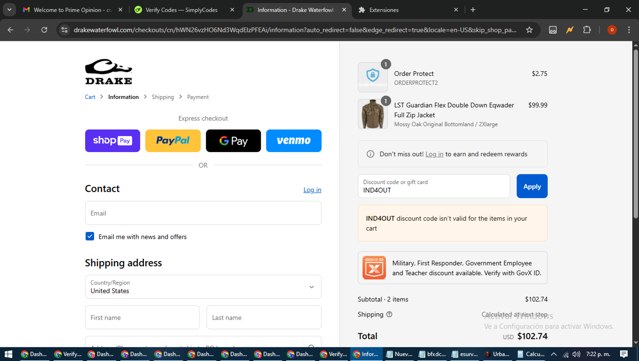Image resolution: width=639 pixels, height=361 pixels.
Task: Open the tab search dropdown arrow
Action: tap(9, 10)
